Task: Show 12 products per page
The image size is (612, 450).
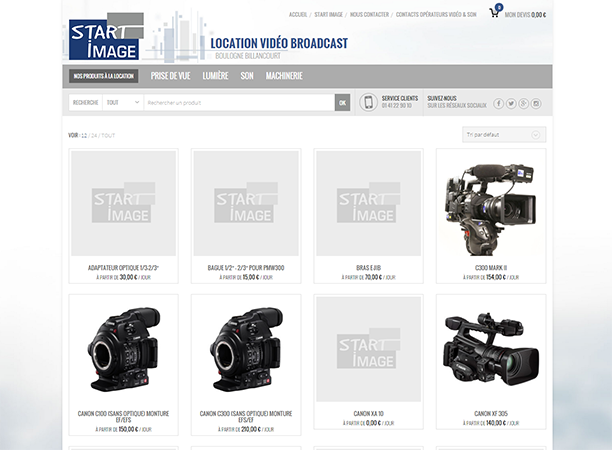Action: (x=84, y=136)
